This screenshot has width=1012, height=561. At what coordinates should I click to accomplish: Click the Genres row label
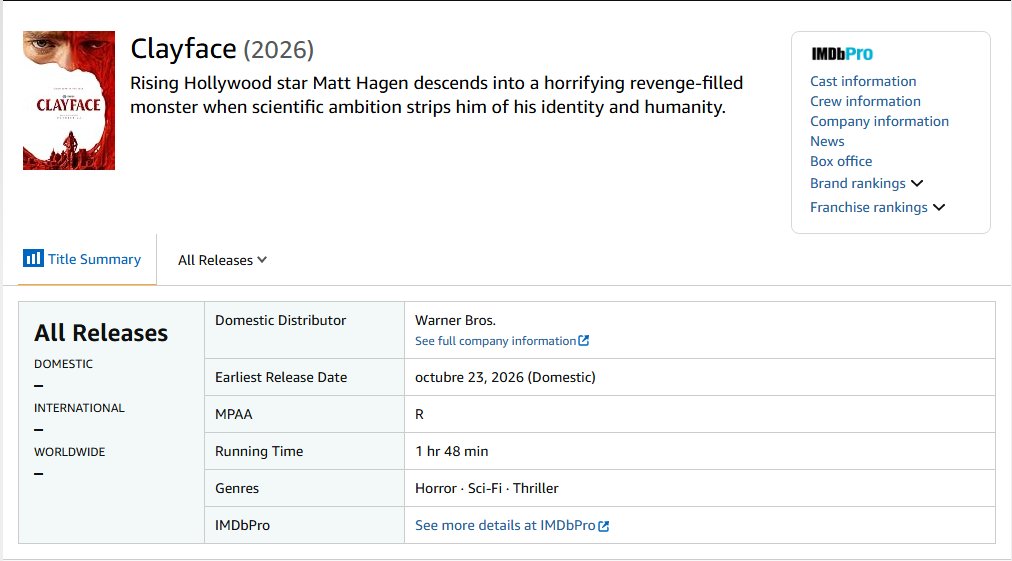[x=237, y=488]
